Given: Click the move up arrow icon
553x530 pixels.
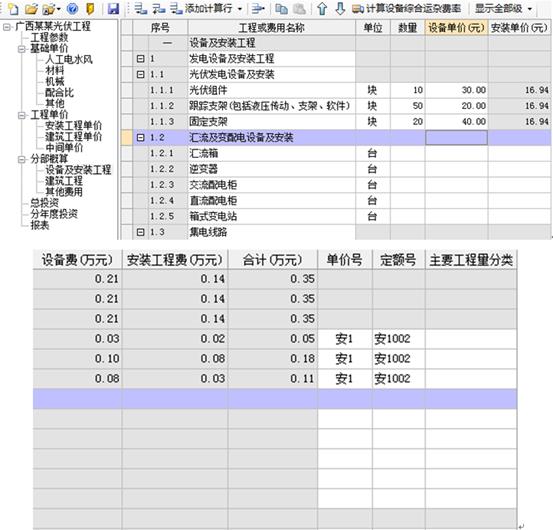Looking at the screenshot, I should tap(322, 8).
